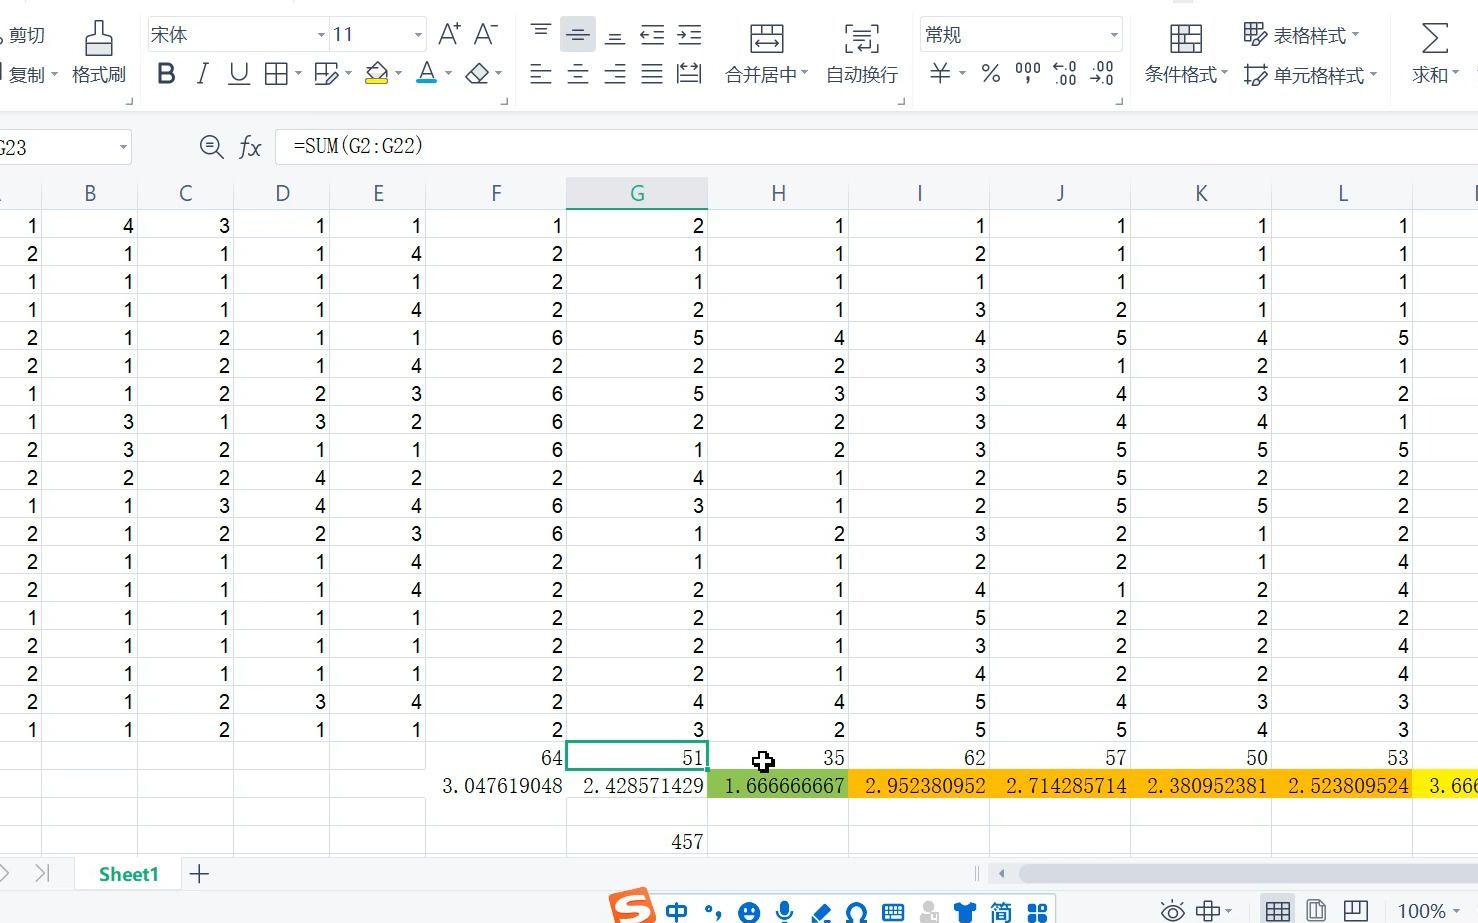Expand fill color dropdown arrow
1478x923 pixels.
tap(398, 74)
